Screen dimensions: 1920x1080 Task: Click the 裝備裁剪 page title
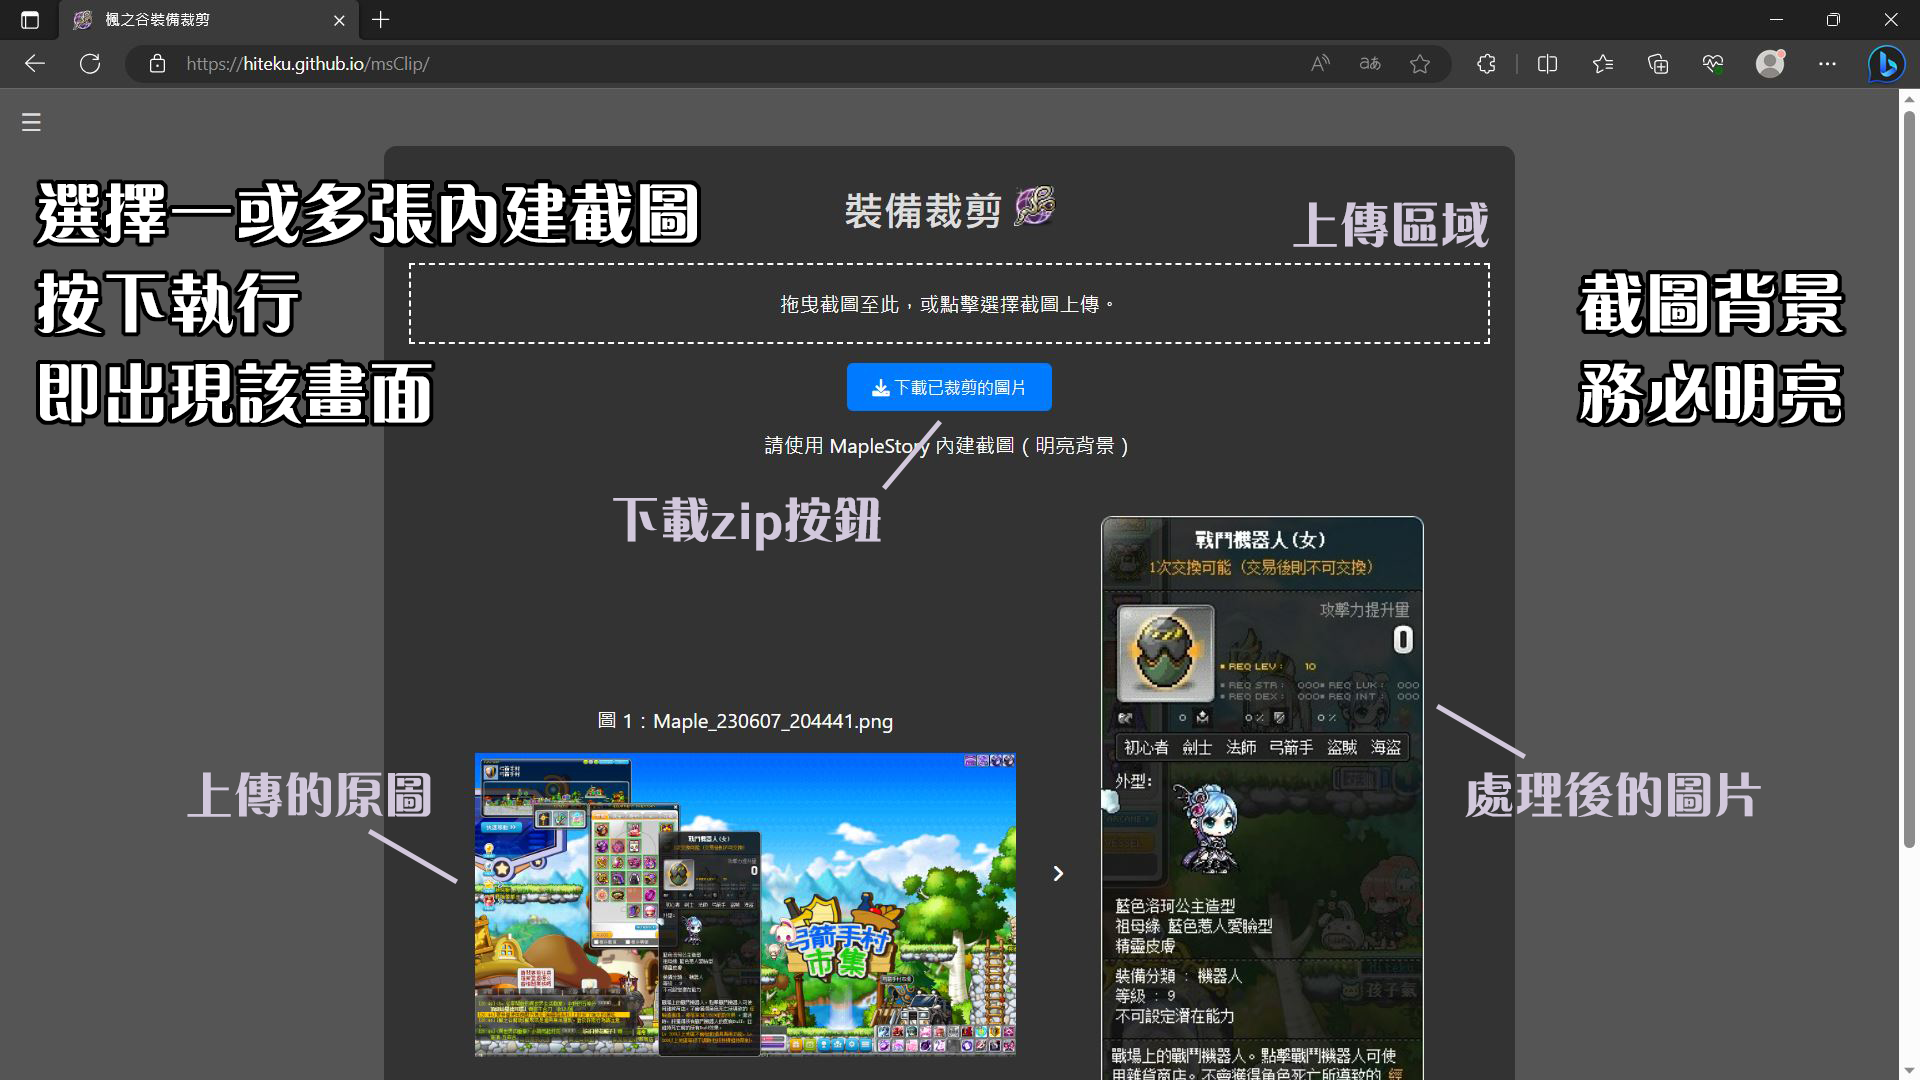point(923,211)
